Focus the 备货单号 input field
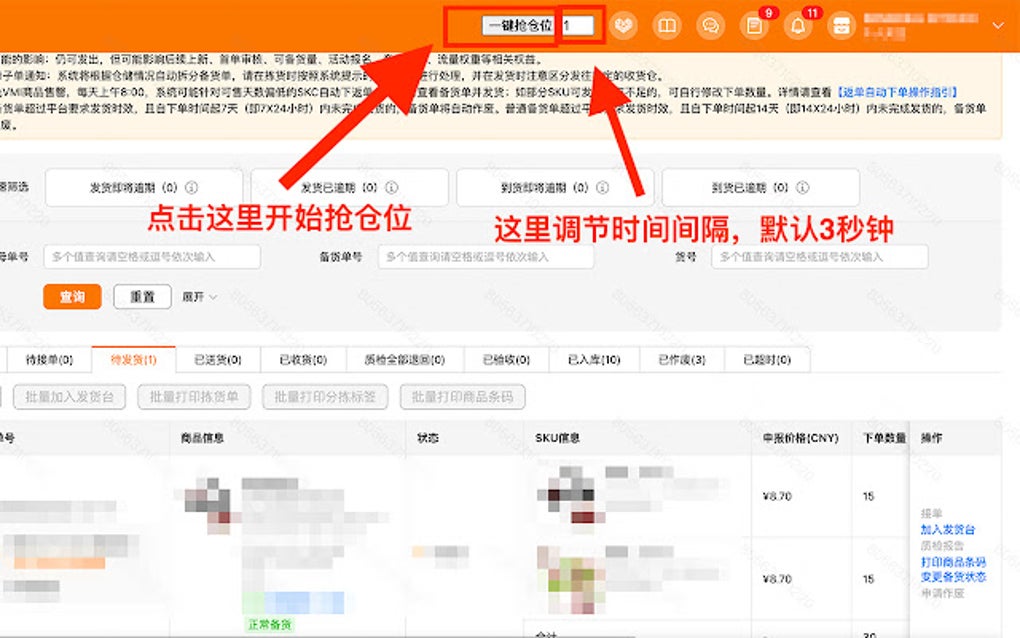This screenshot has height=638, width=1020. (486, 257)
